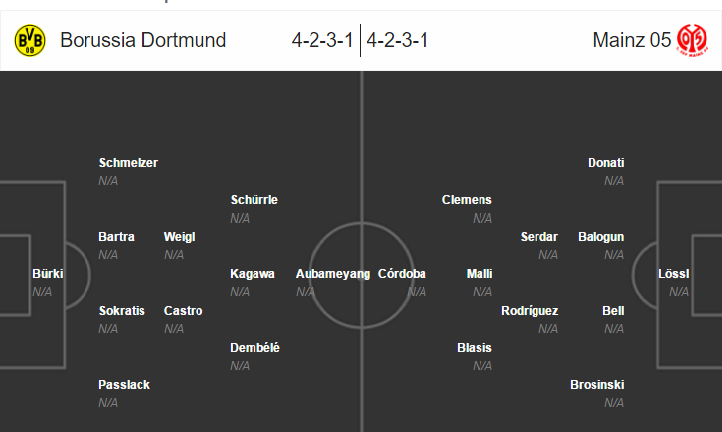The image size is (722, 432).
Task: Click the Mainz 05 club logo
Action: 692,41
